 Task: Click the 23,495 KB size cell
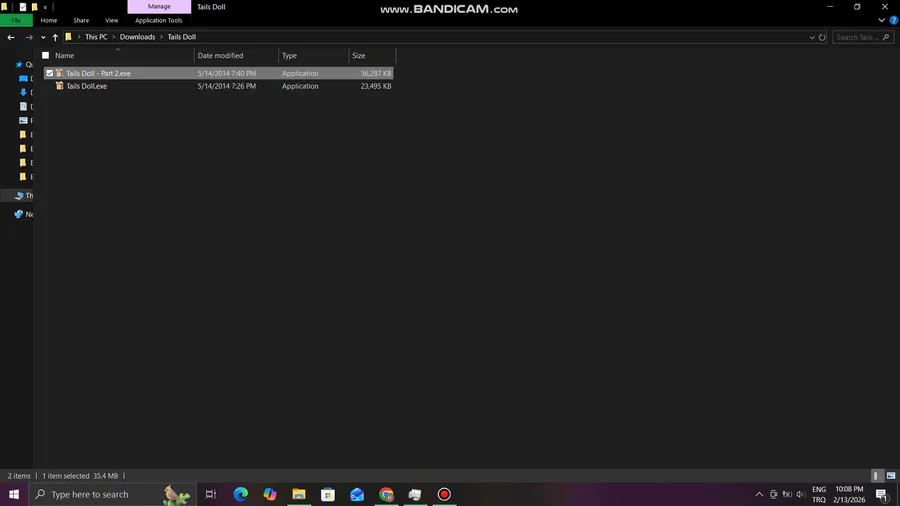pyautogui.click(x=376, y=86)
